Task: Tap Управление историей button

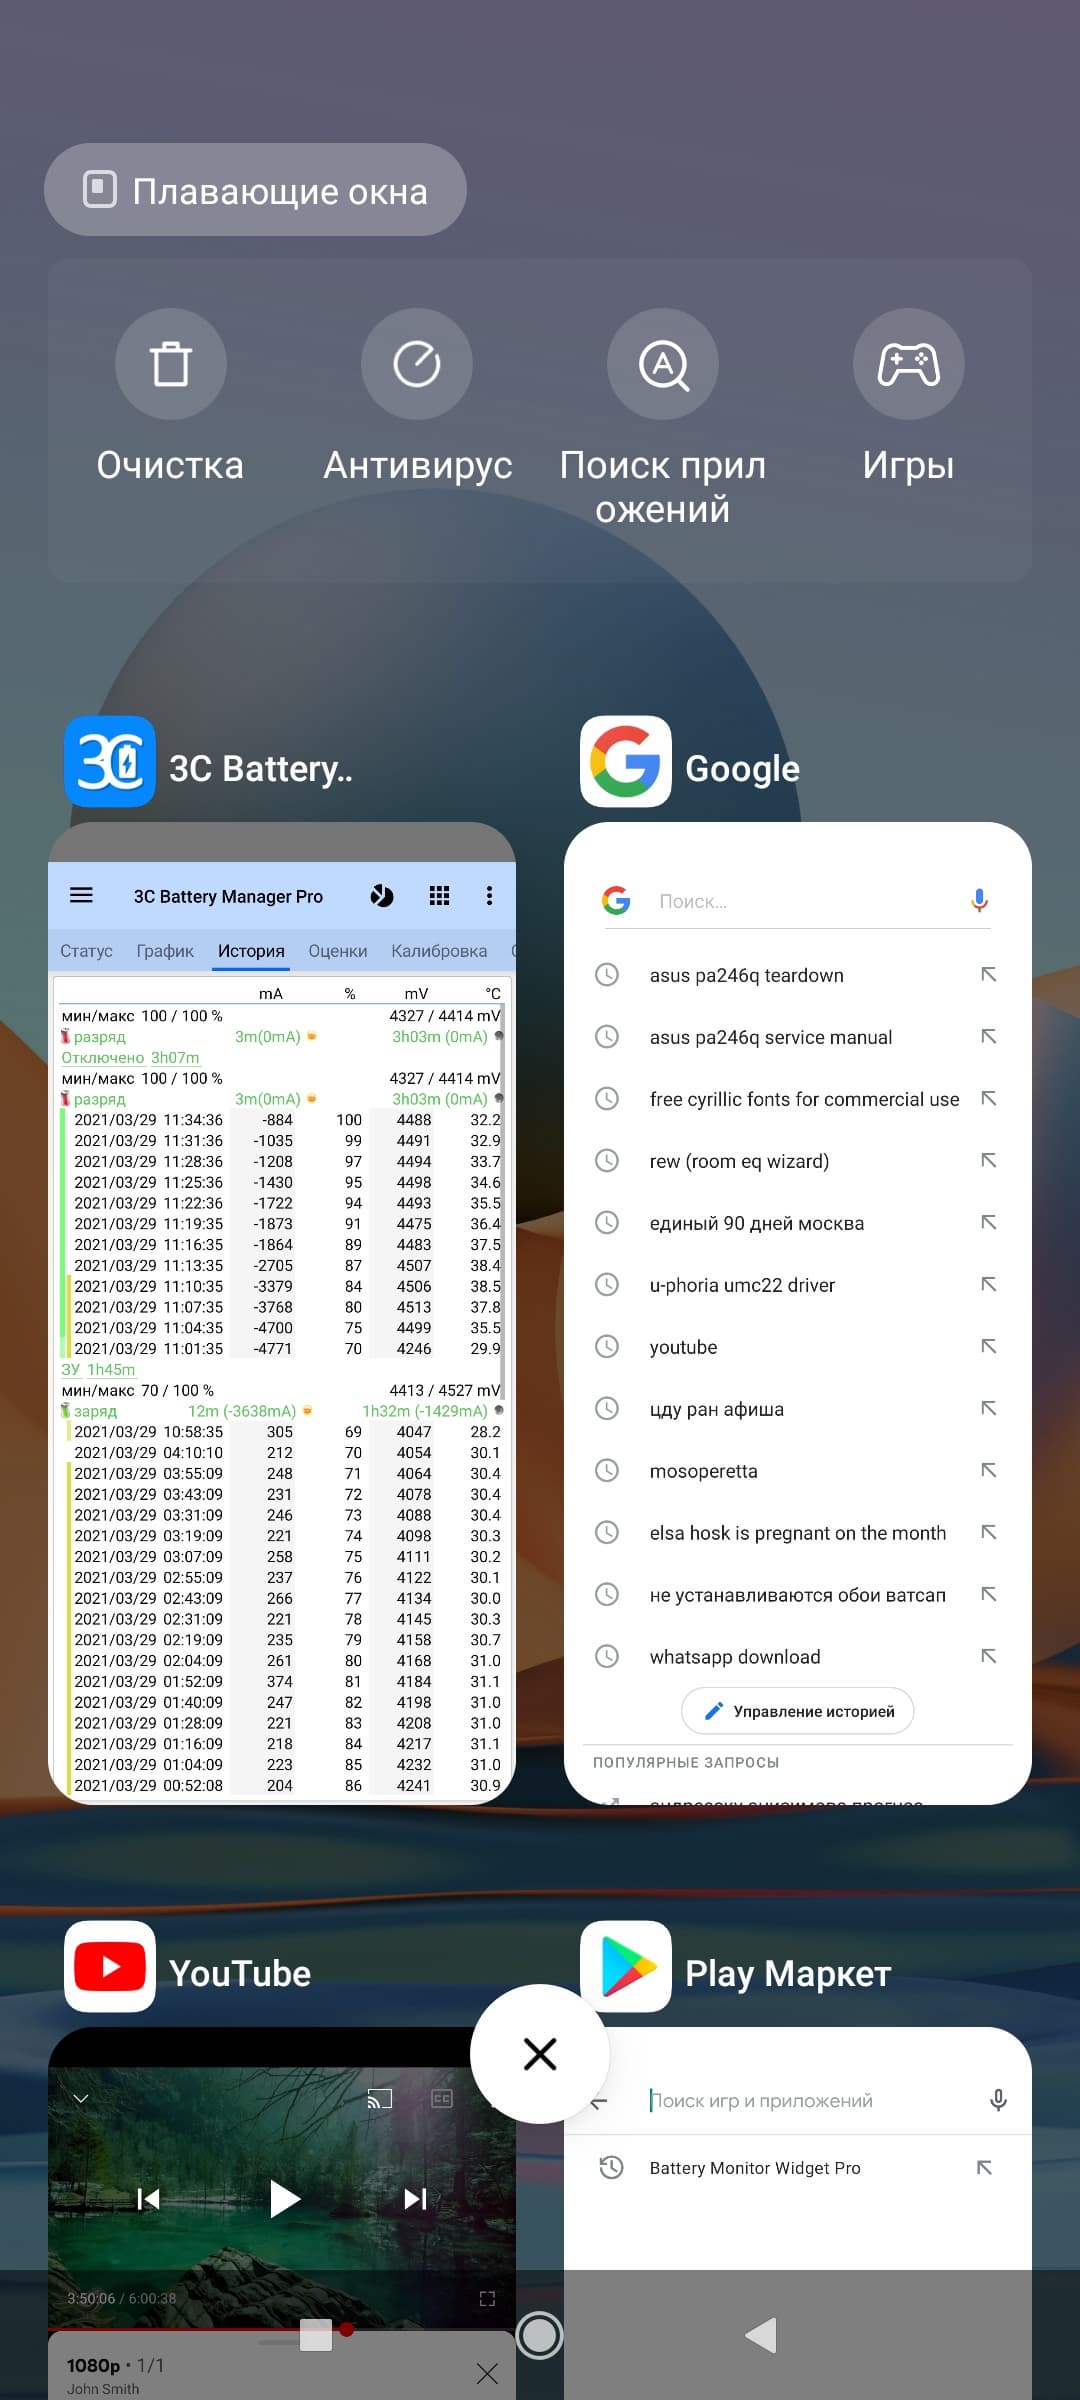Action: pos(797,1711)
